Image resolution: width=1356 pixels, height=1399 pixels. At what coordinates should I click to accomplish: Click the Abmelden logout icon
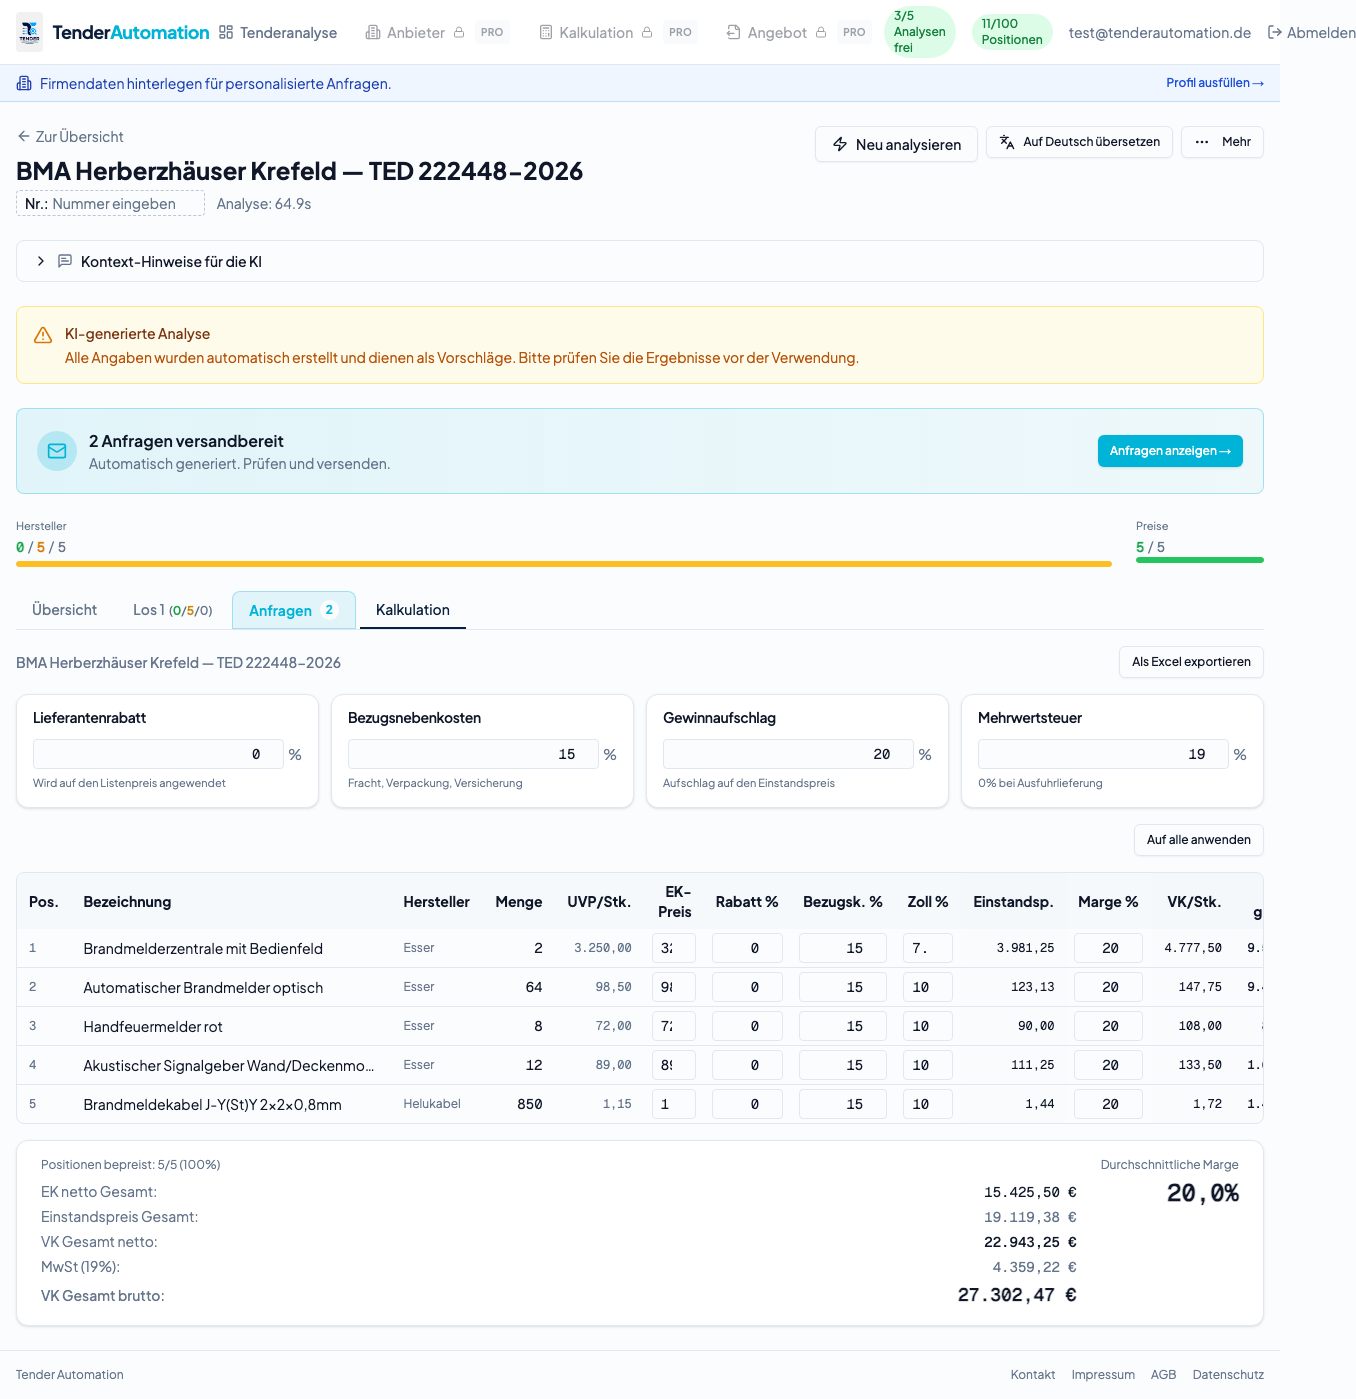coord(1275,33)
